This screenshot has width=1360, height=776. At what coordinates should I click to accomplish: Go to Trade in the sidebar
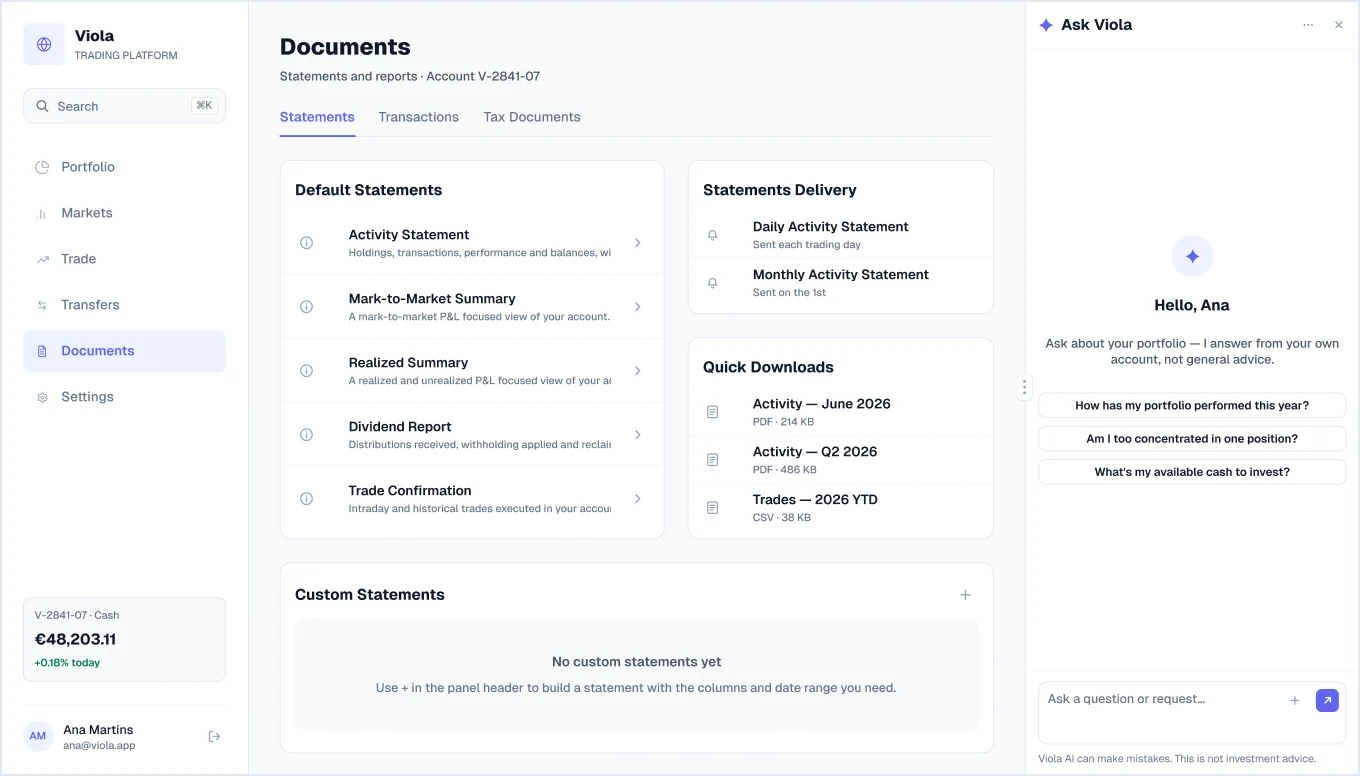(x=124, y=259)
